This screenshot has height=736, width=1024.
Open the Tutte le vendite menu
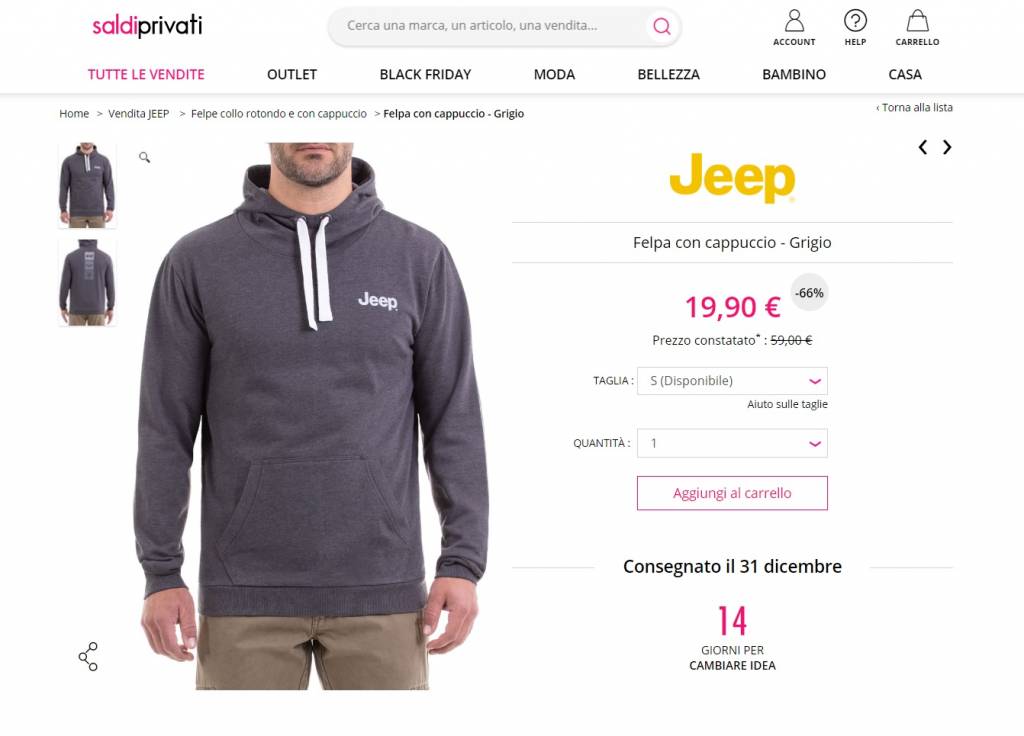[146, 74]
